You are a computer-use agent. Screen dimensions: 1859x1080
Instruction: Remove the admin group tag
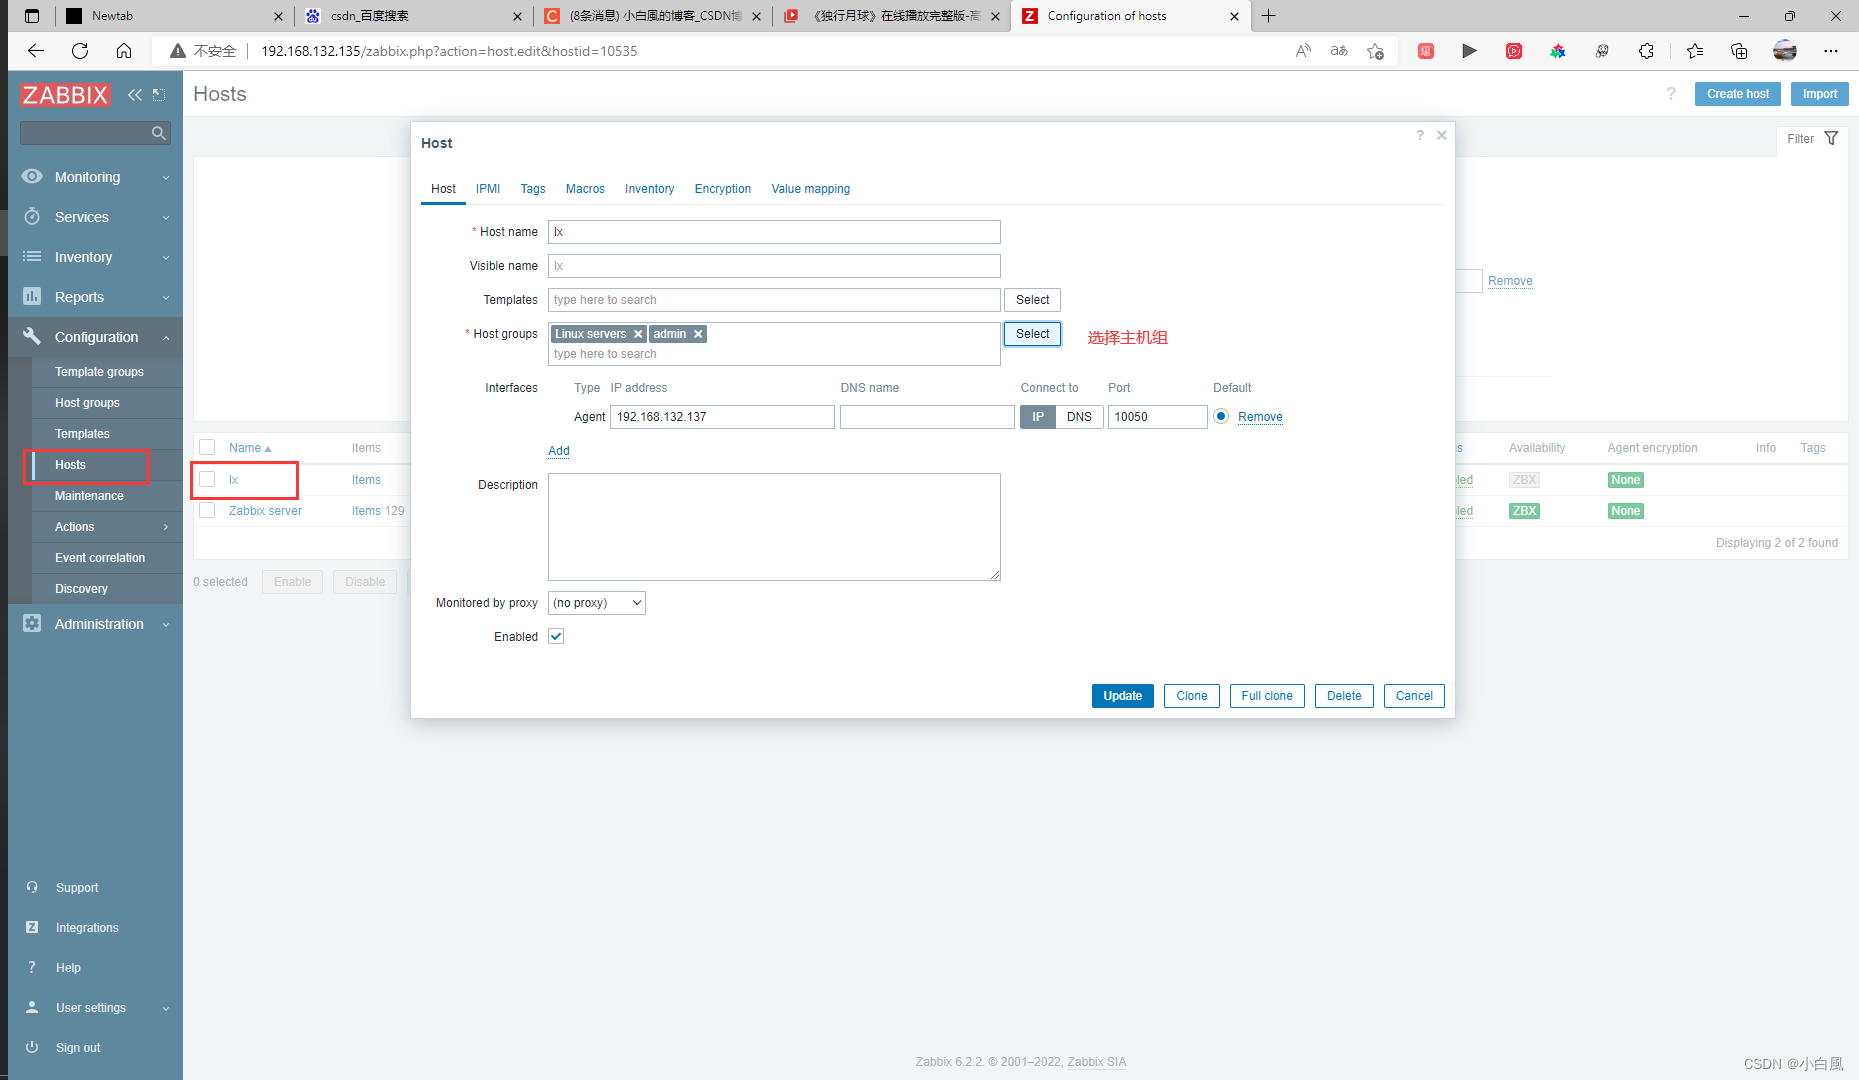(x=698, y=334)
